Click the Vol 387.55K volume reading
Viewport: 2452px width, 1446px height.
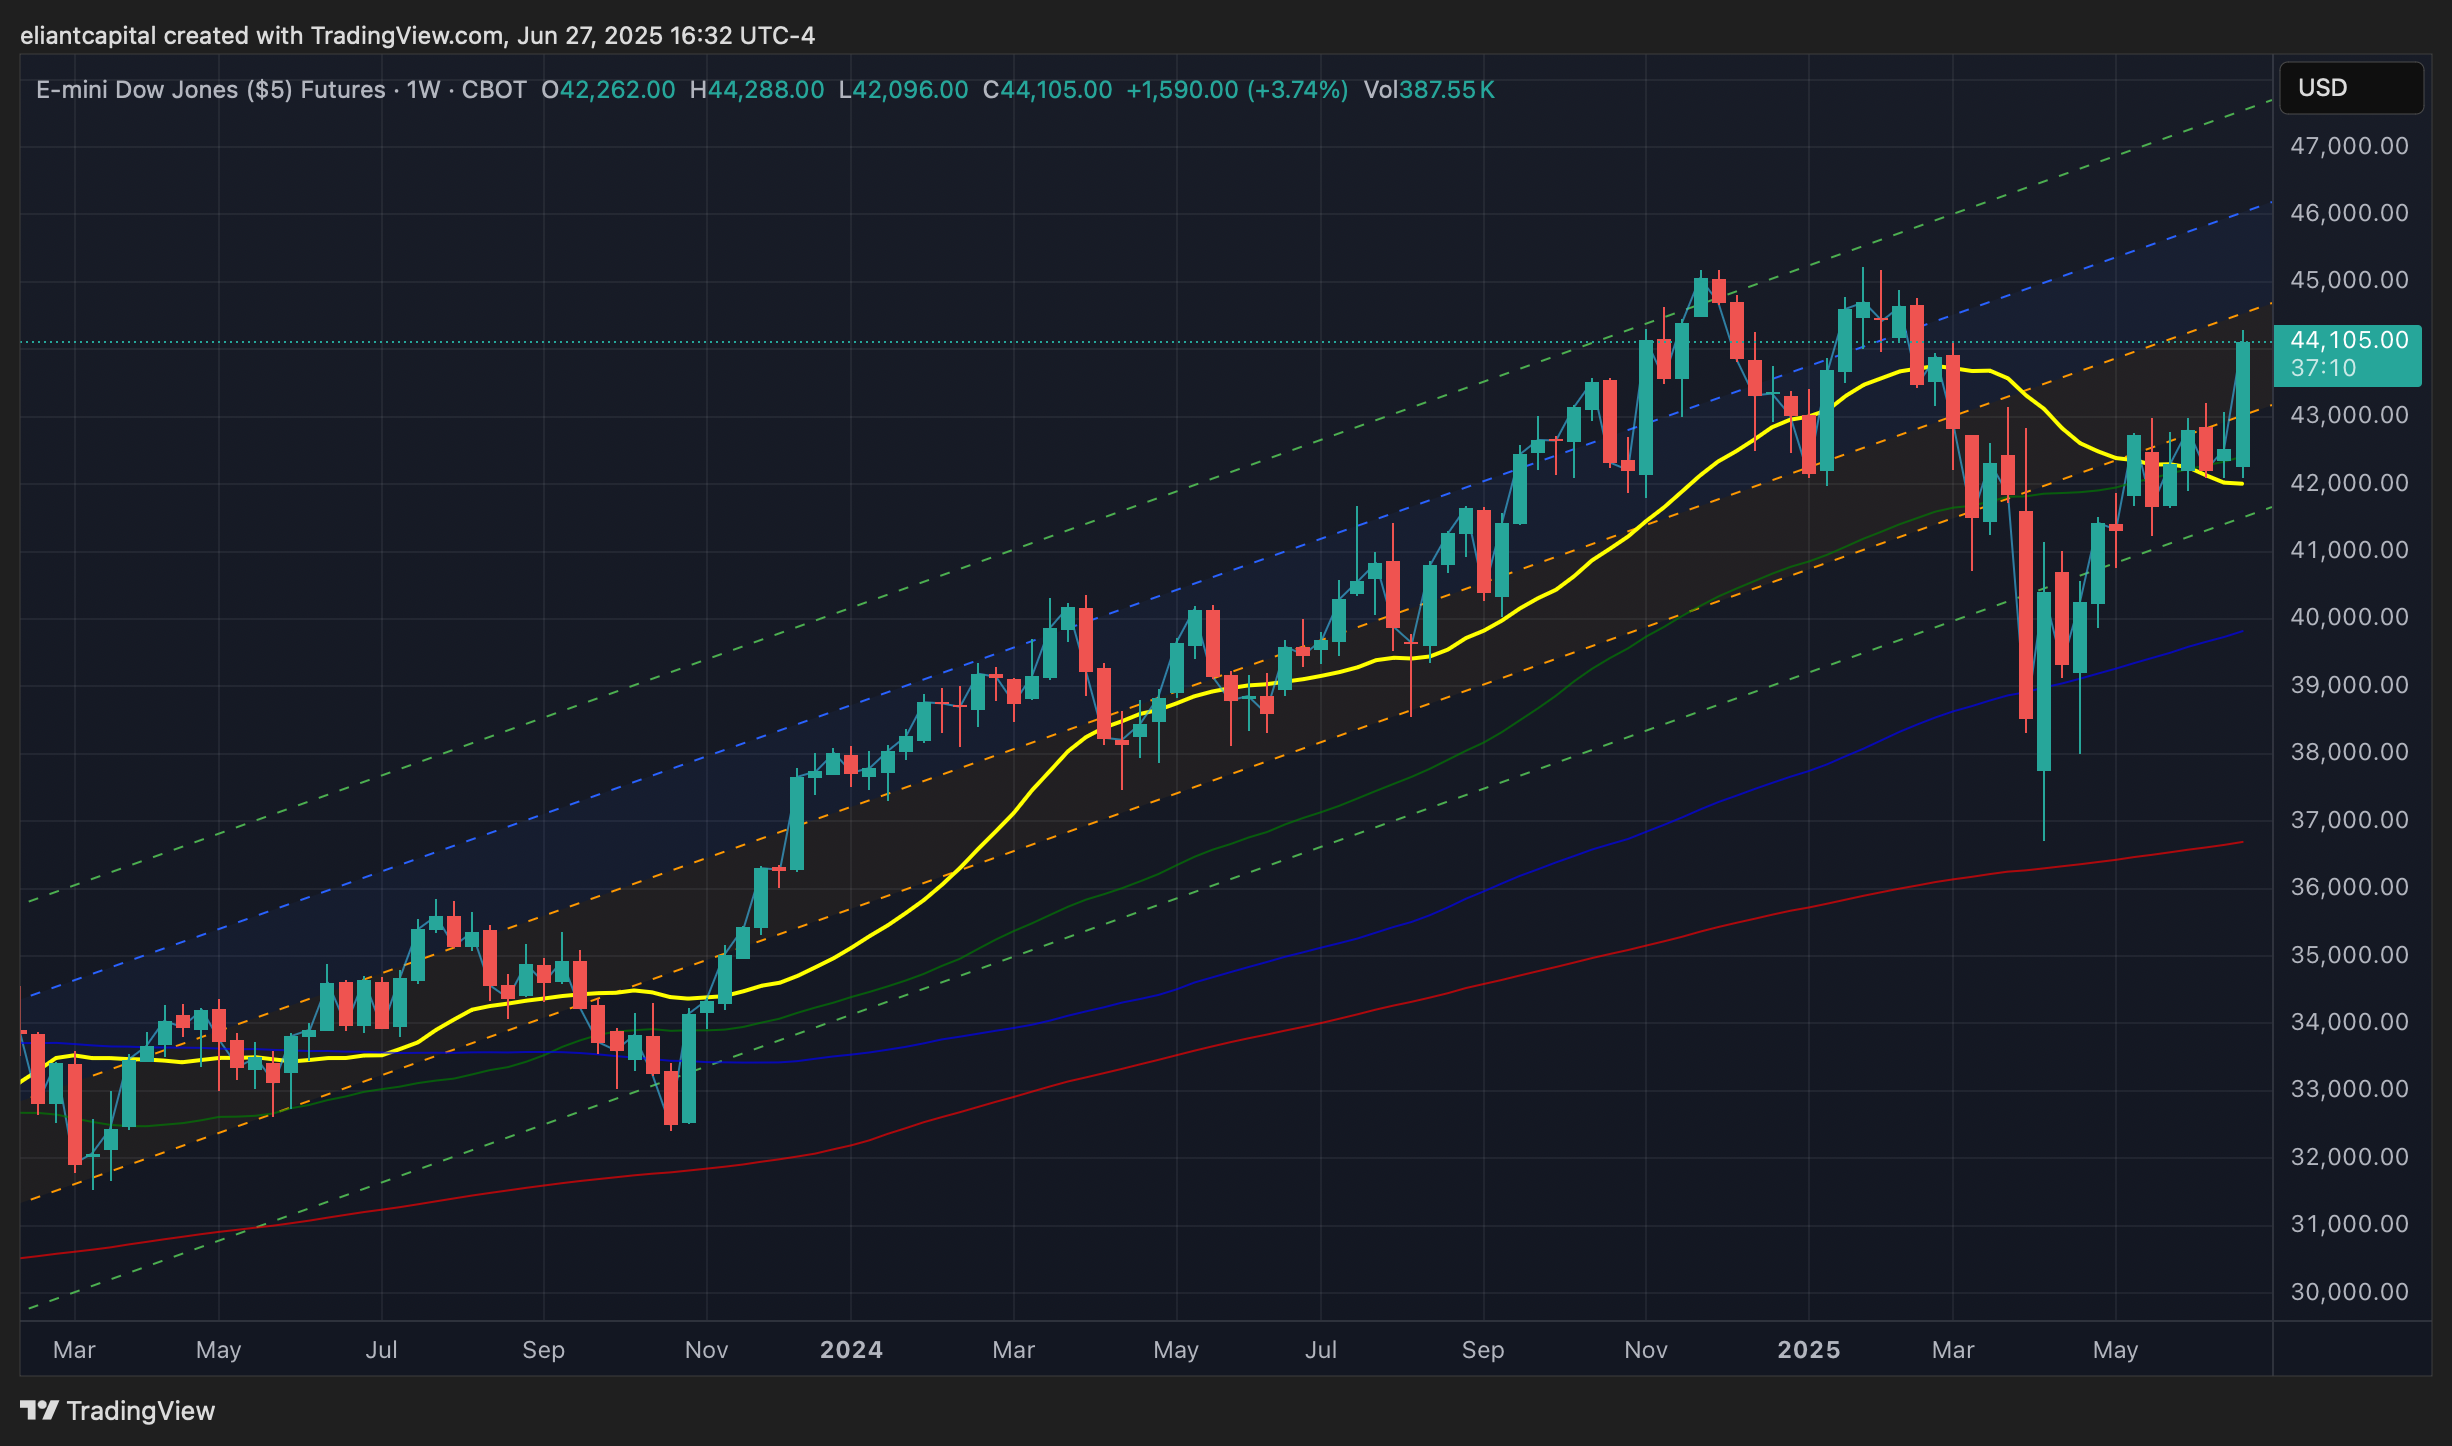point(1429,90)
